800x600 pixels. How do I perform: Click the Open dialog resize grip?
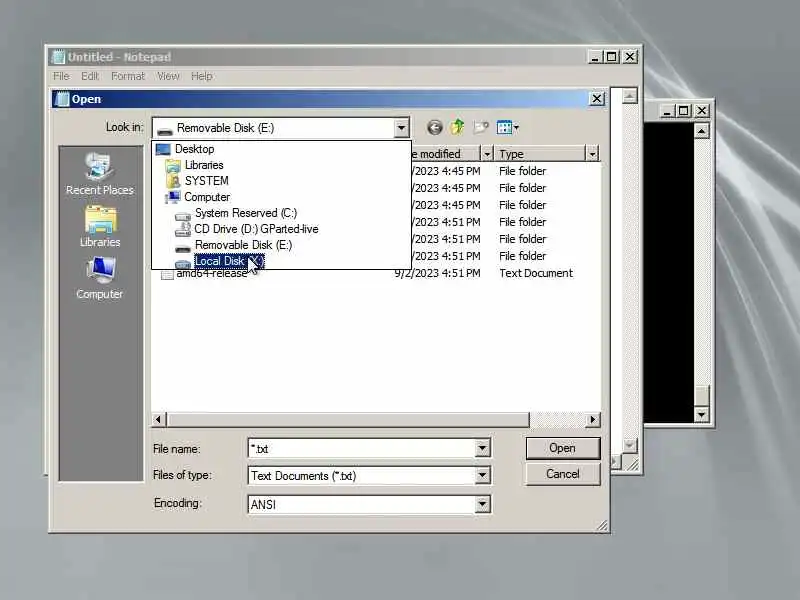click(603, 526)
